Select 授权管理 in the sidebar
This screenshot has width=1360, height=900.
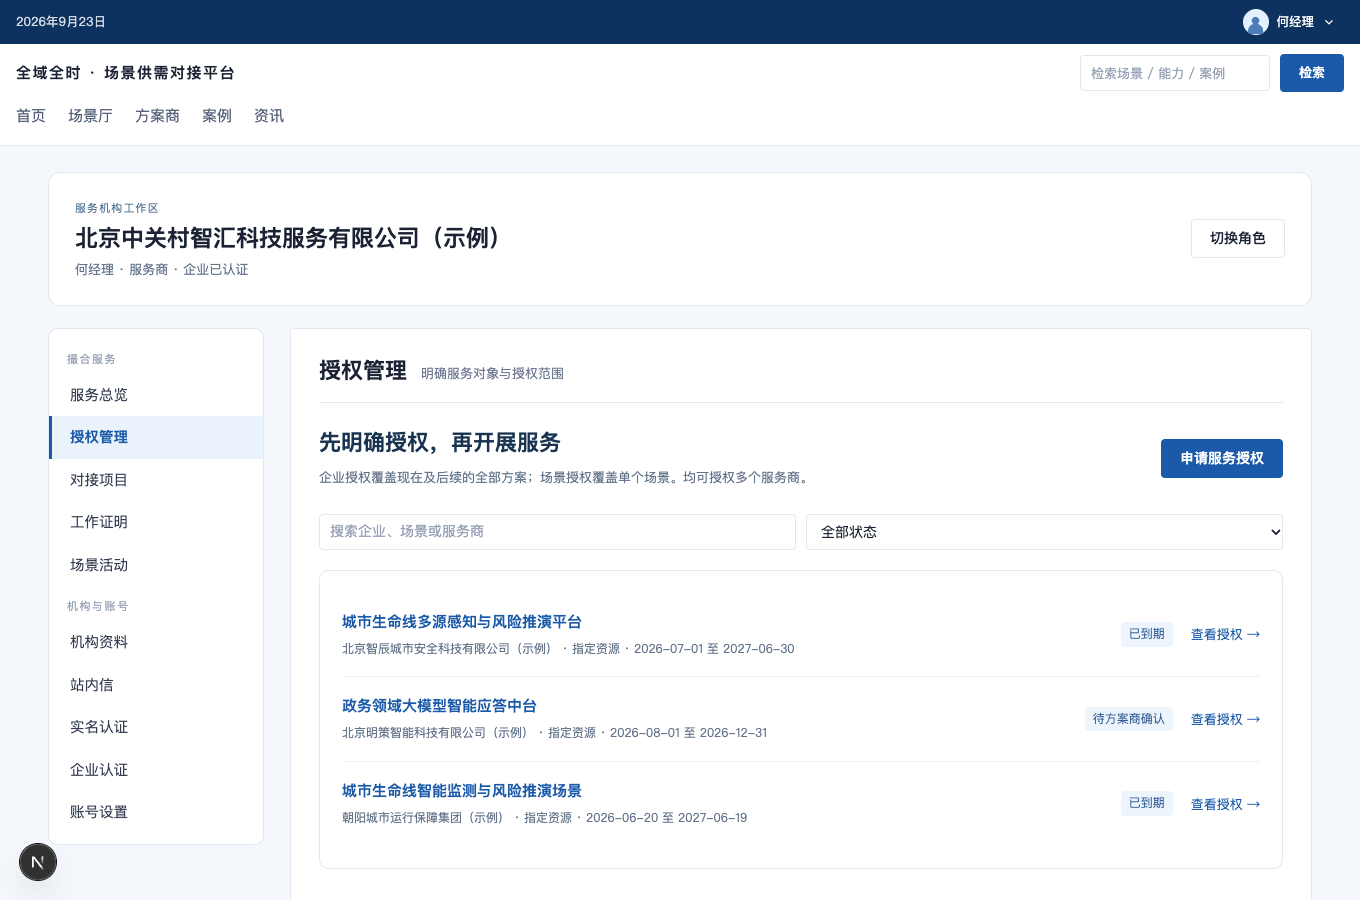coord(156,437)
